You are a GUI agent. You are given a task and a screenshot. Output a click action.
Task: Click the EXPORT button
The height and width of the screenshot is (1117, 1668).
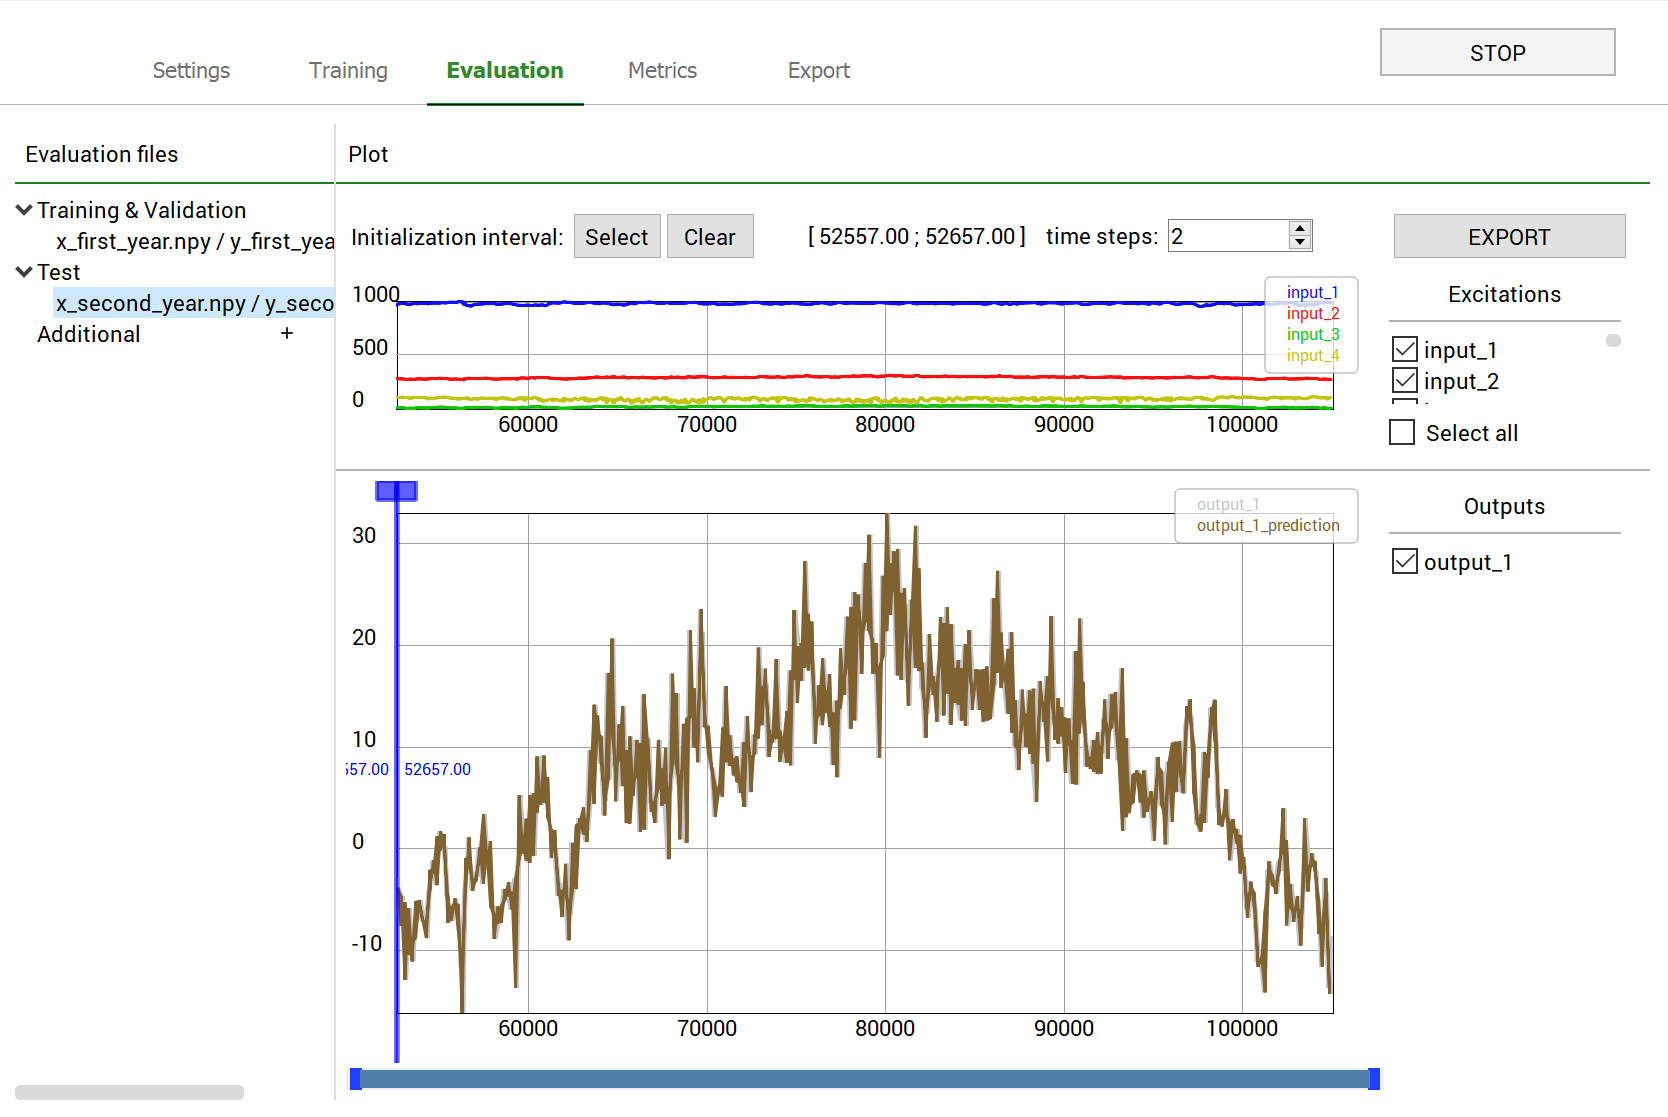(x=1508, y=237)
